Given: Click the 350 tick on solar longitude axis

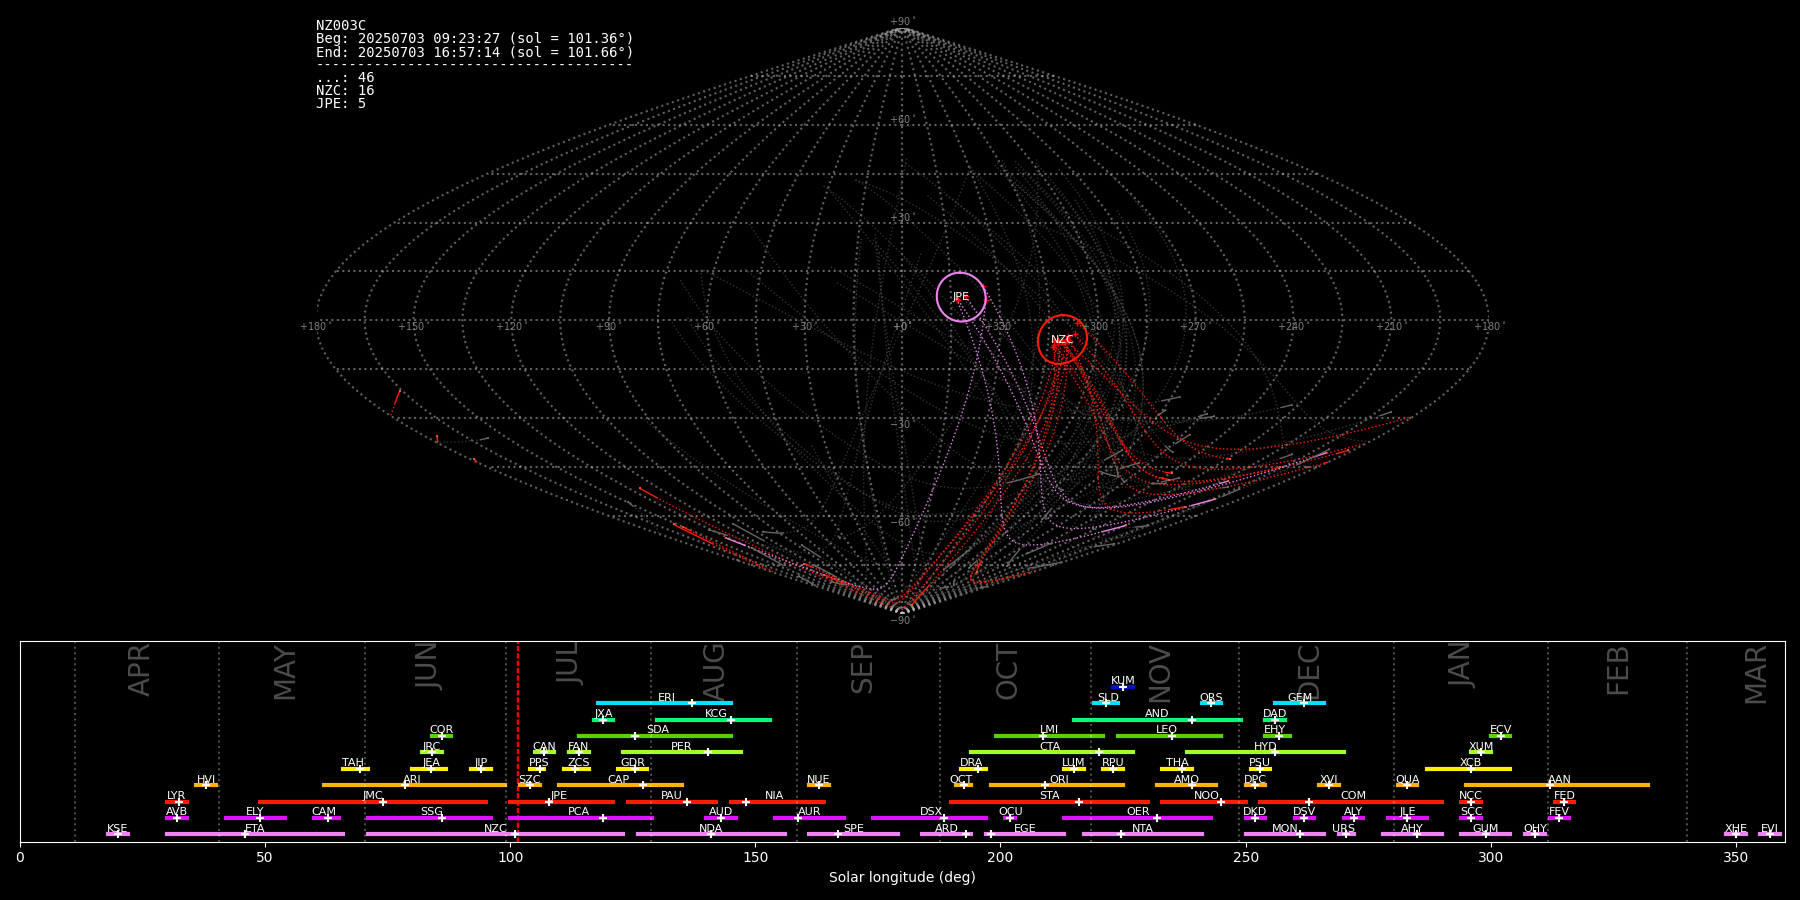Looking at the screenshot, I should (1735, 857).
